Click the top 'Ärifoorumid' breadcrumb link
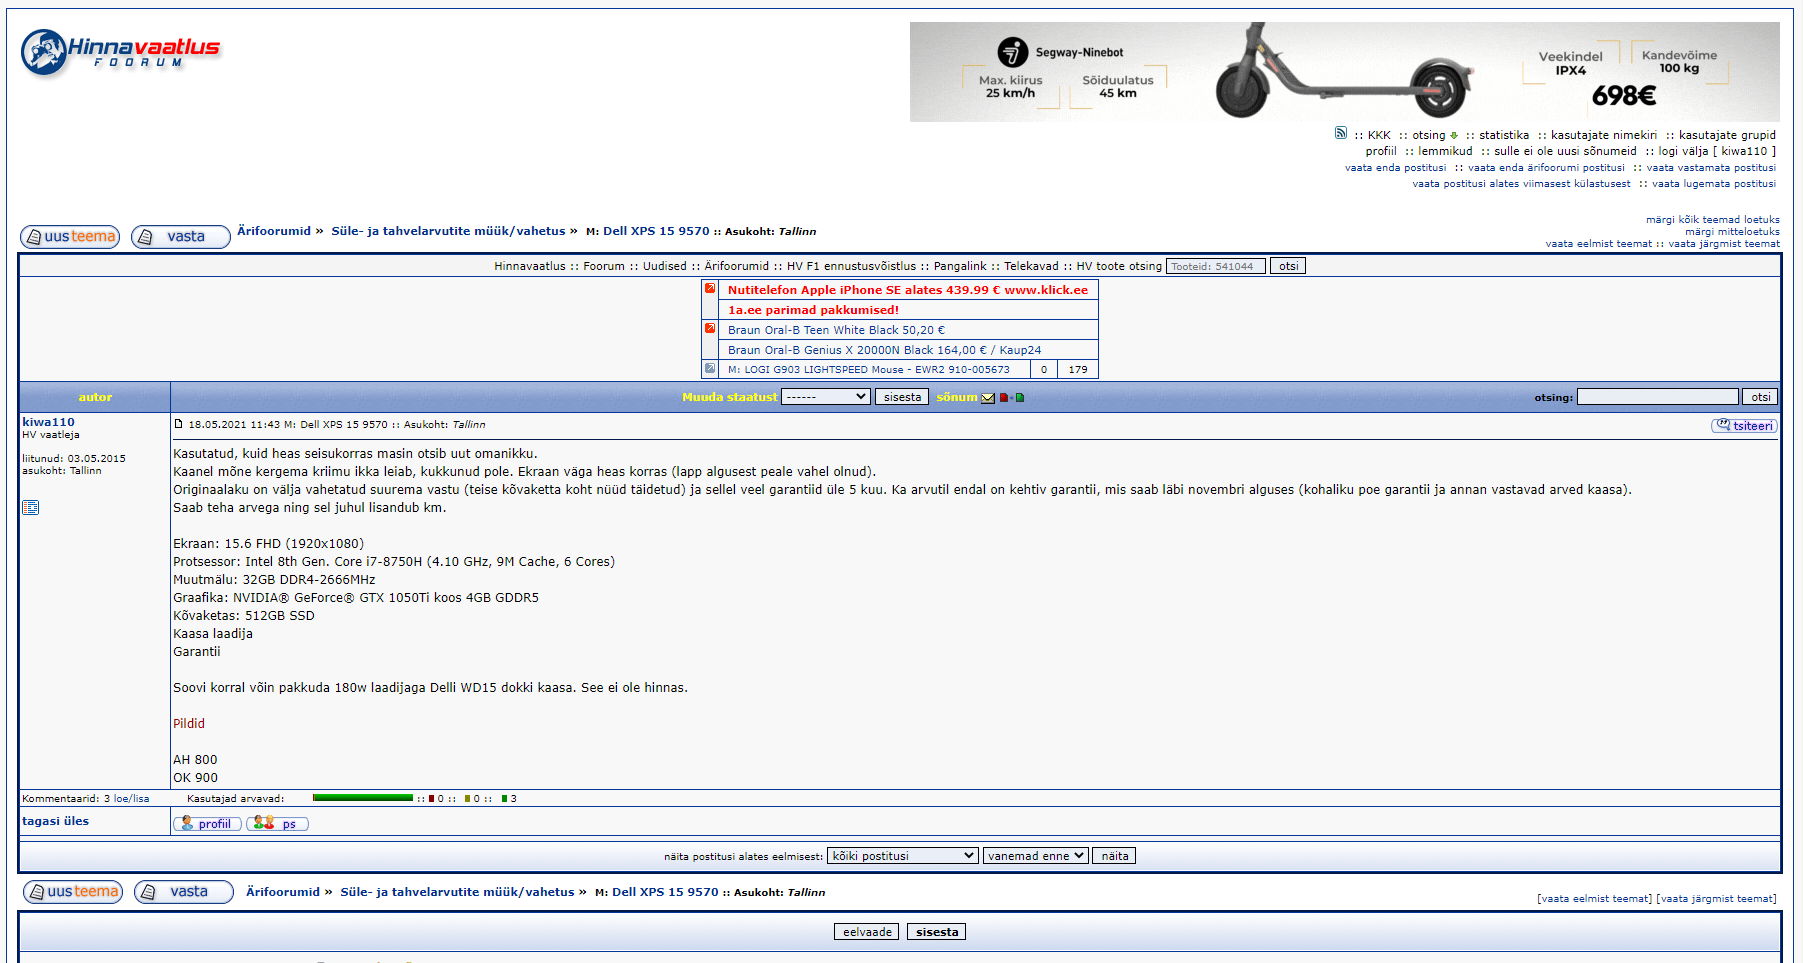This screenshot has height=963, width=1803. pos(274,231)
